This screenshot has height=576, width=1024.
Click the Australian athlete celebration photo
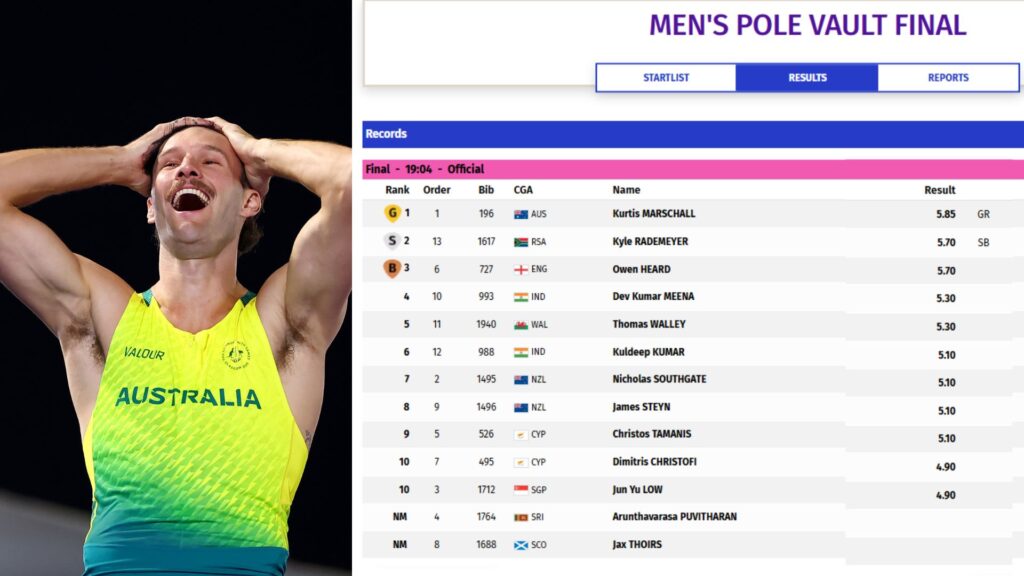tap(176, 288)
